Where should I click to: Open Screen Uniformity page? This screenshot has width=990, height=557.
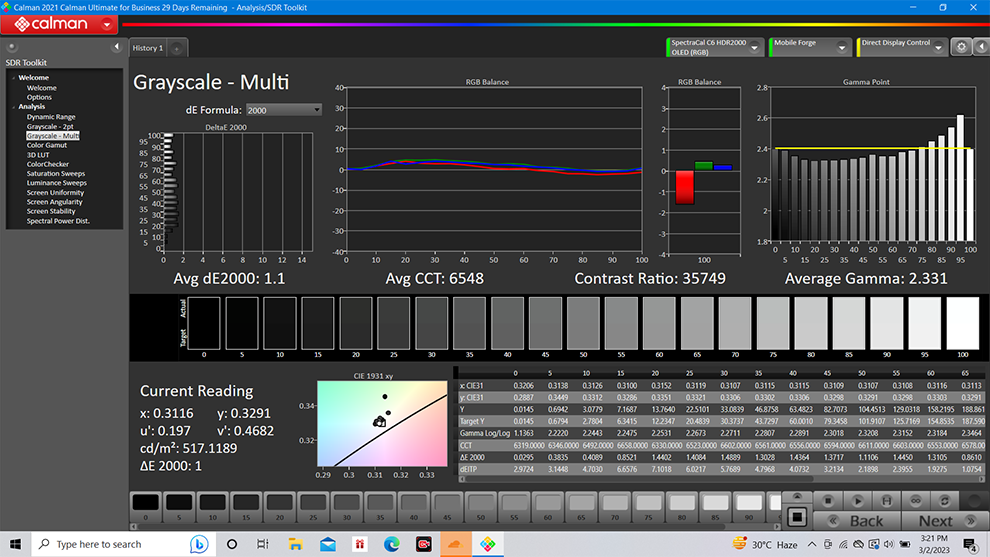(x=55, y=193)
